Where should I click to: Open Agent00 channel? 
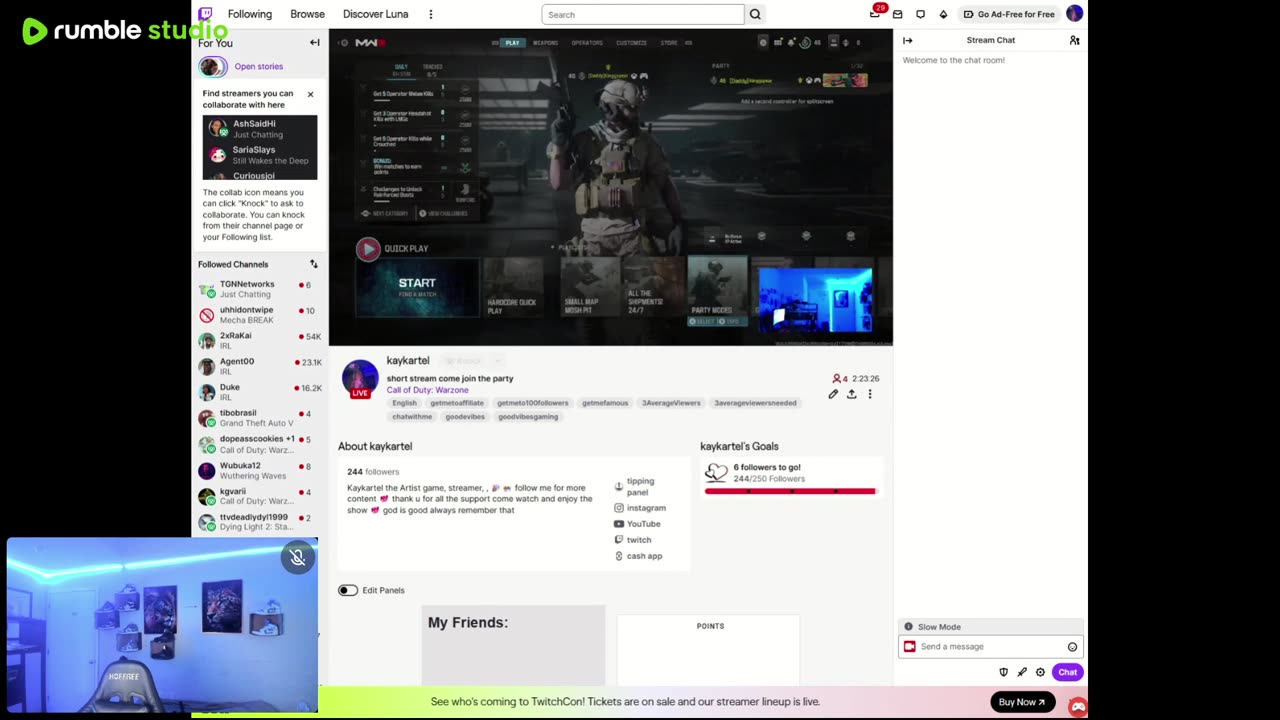(258, 366)
